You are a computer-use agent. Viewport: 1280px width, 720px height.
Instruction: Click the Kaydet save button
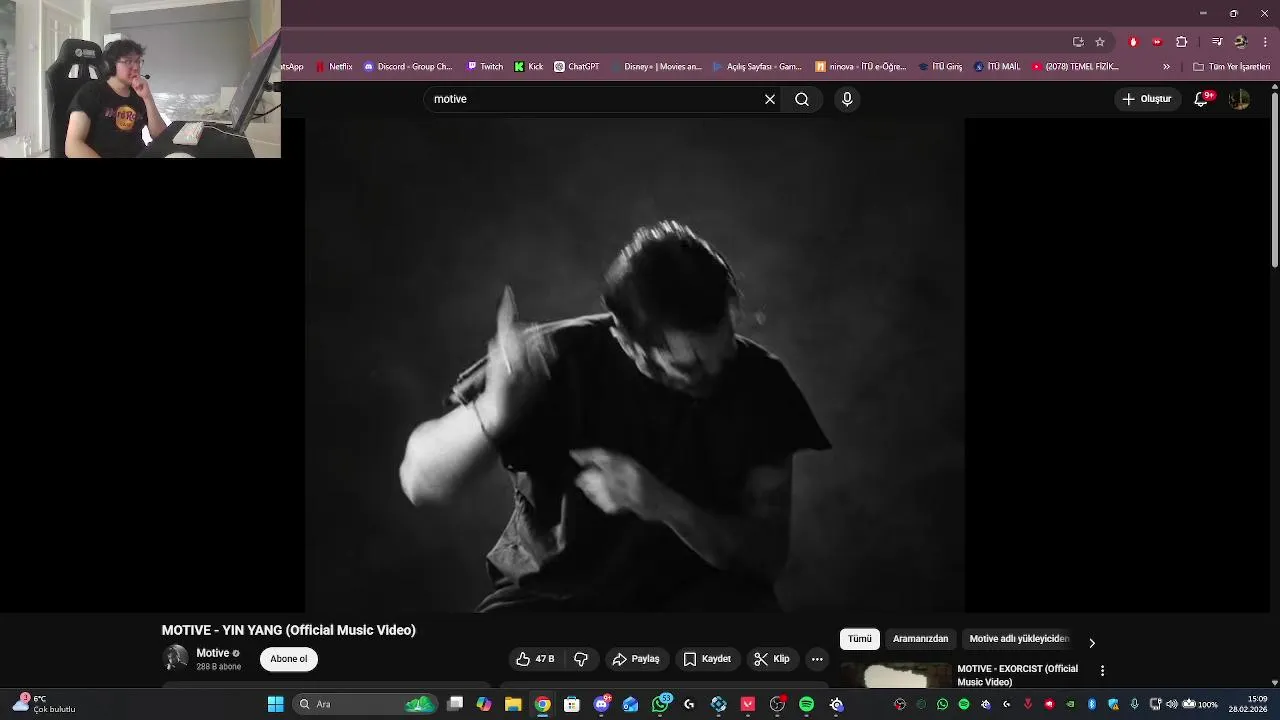click(x=707, y=659)
